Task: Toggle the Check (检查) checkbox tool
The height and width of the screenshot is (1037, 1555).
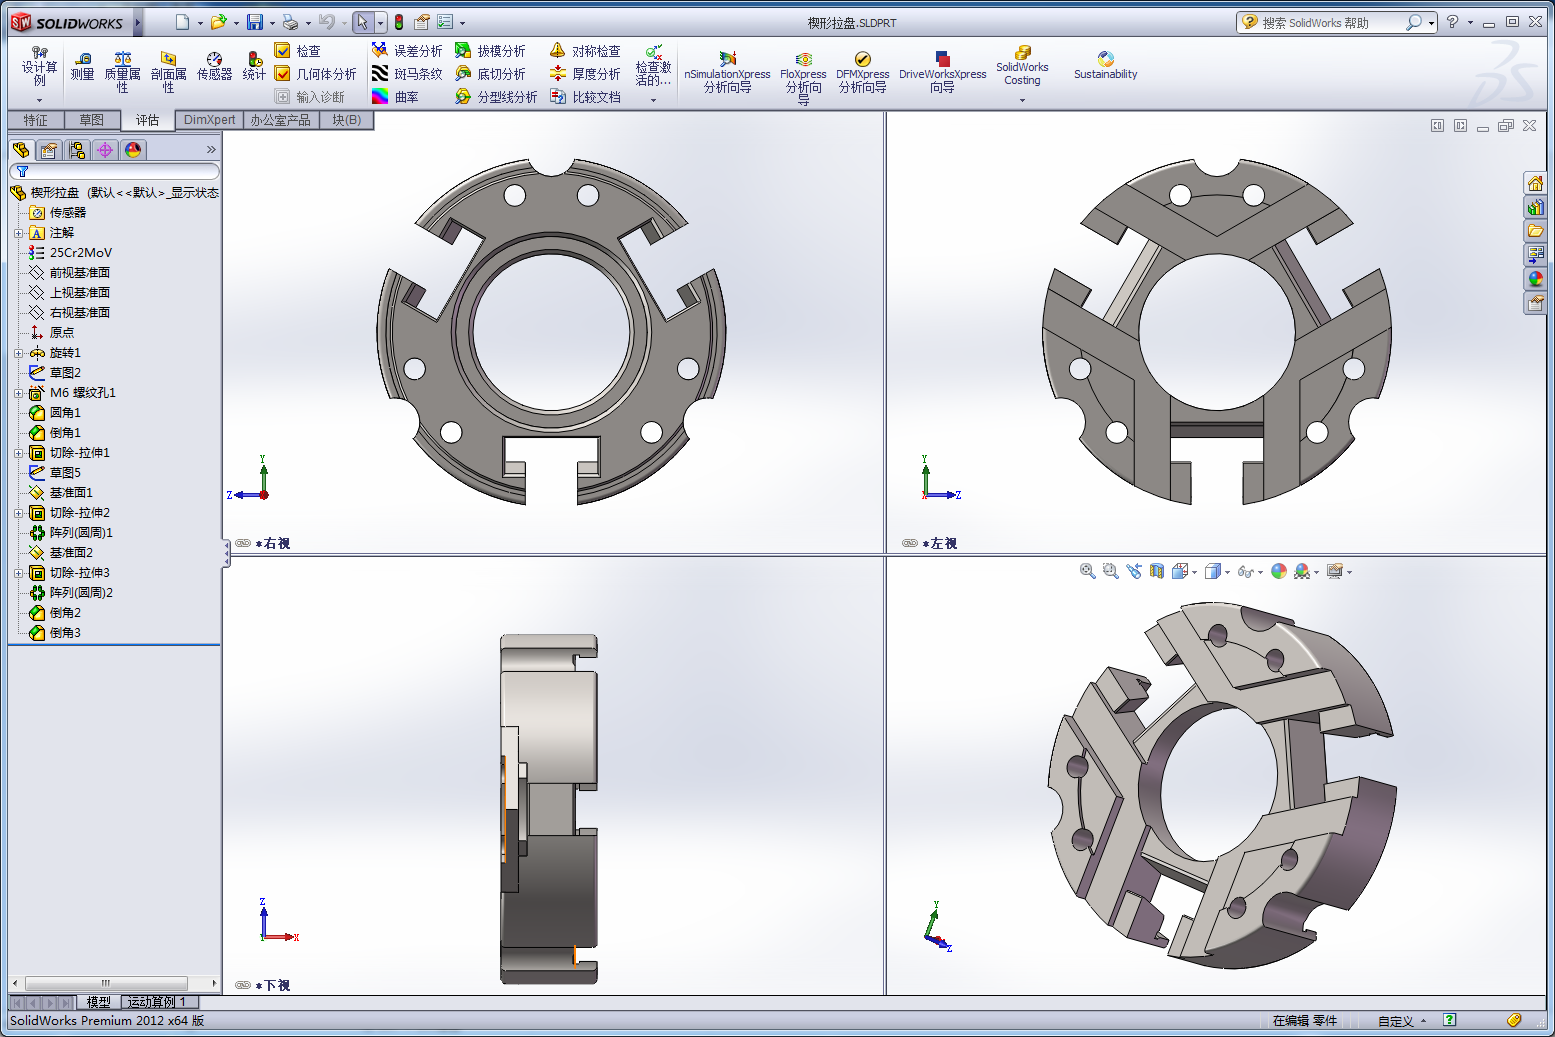Action: pyautogui.click(x=298, y=50)
